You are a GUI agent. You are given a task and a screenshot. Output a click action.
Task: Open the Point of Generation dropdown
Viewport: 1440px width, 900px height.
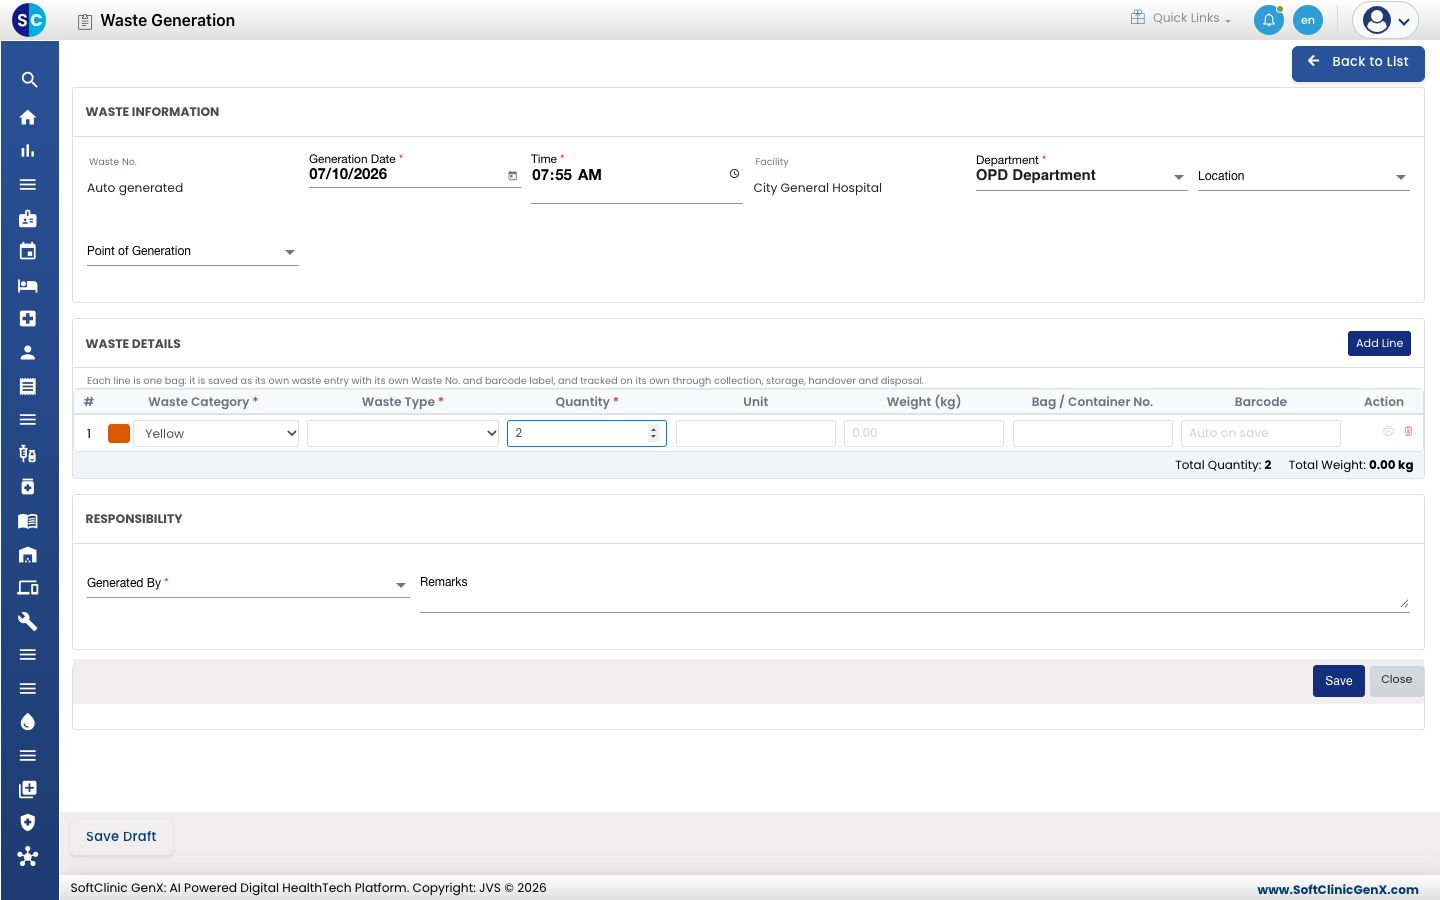(x=192, y=252)
